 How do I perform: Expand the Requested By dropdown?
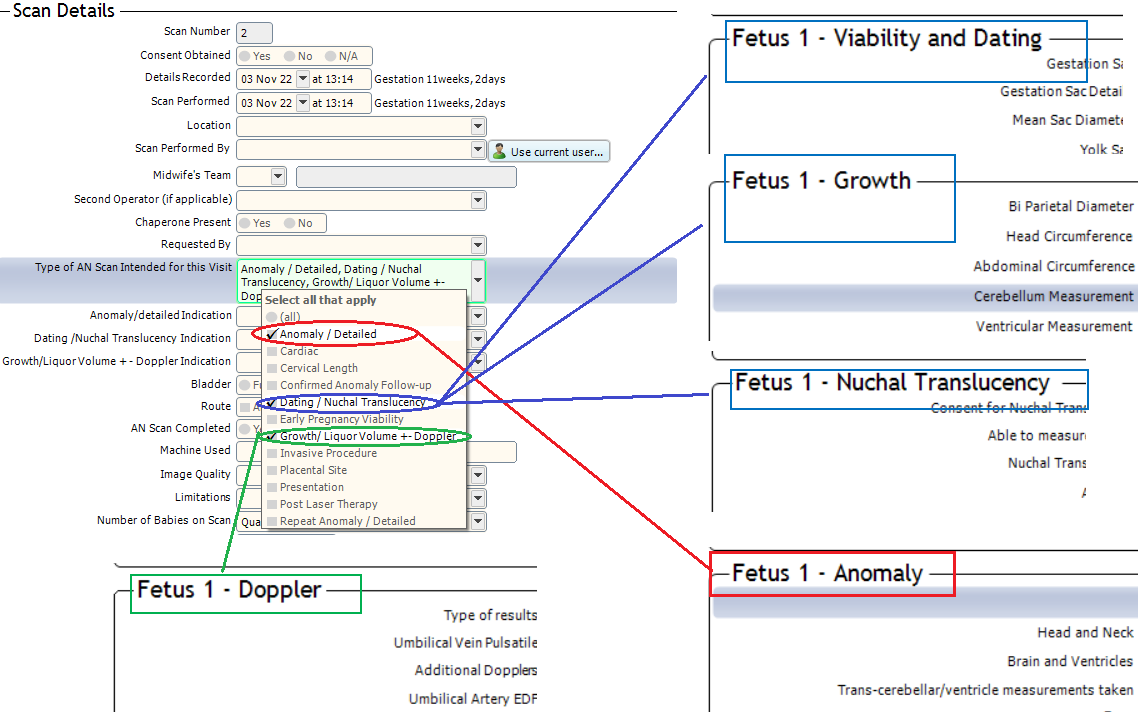tap(478, 244)
